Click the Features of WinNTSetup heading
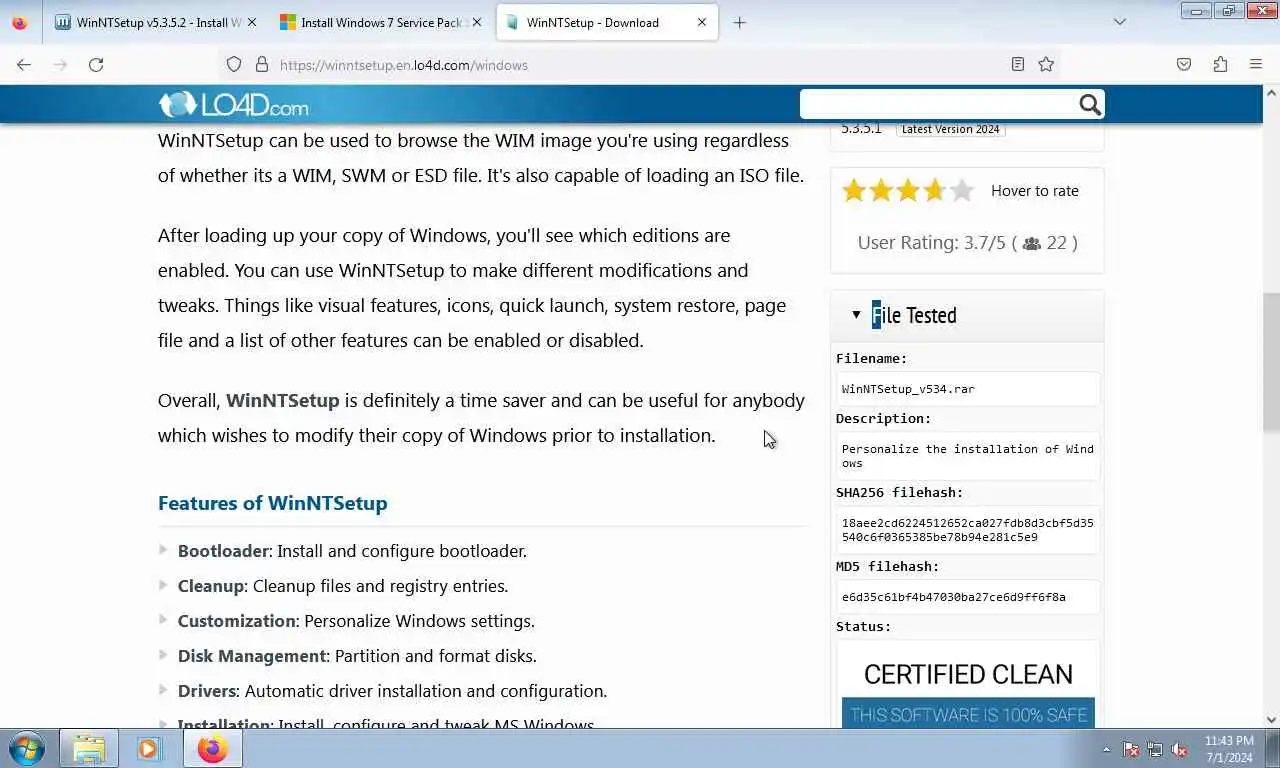1280x768 pixels. pyautogui.click(x=272, y=503)
